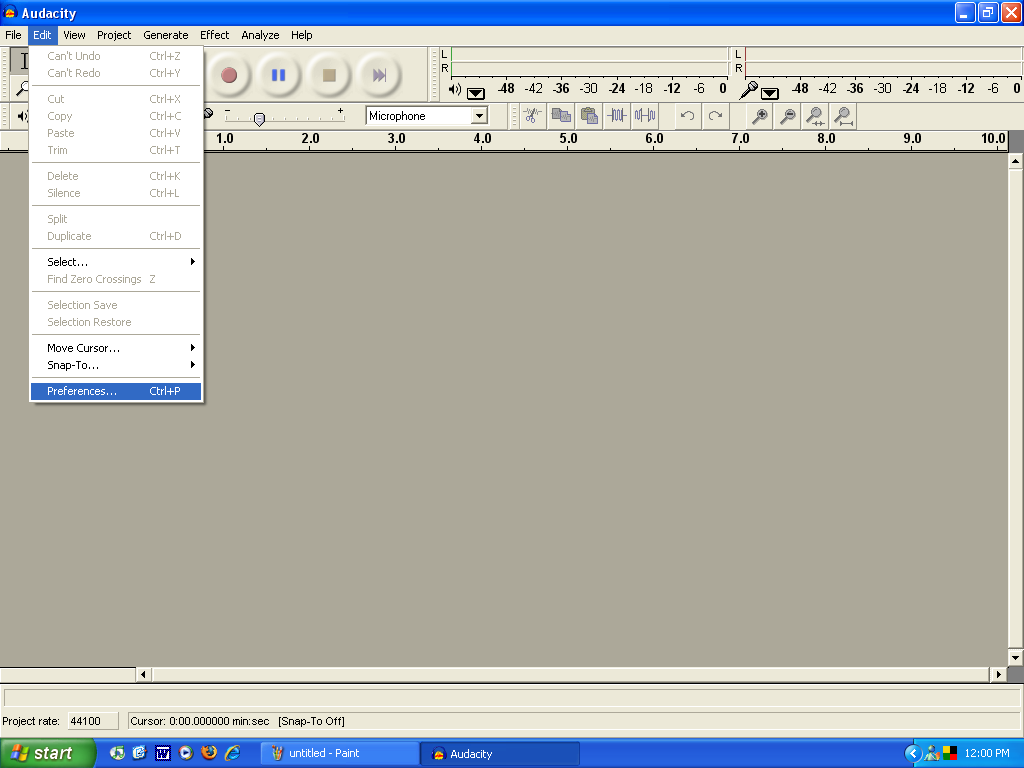Launch Firefox from the quick launch bar
Screen dimensions: 1024x768
(x=209, y=753)
